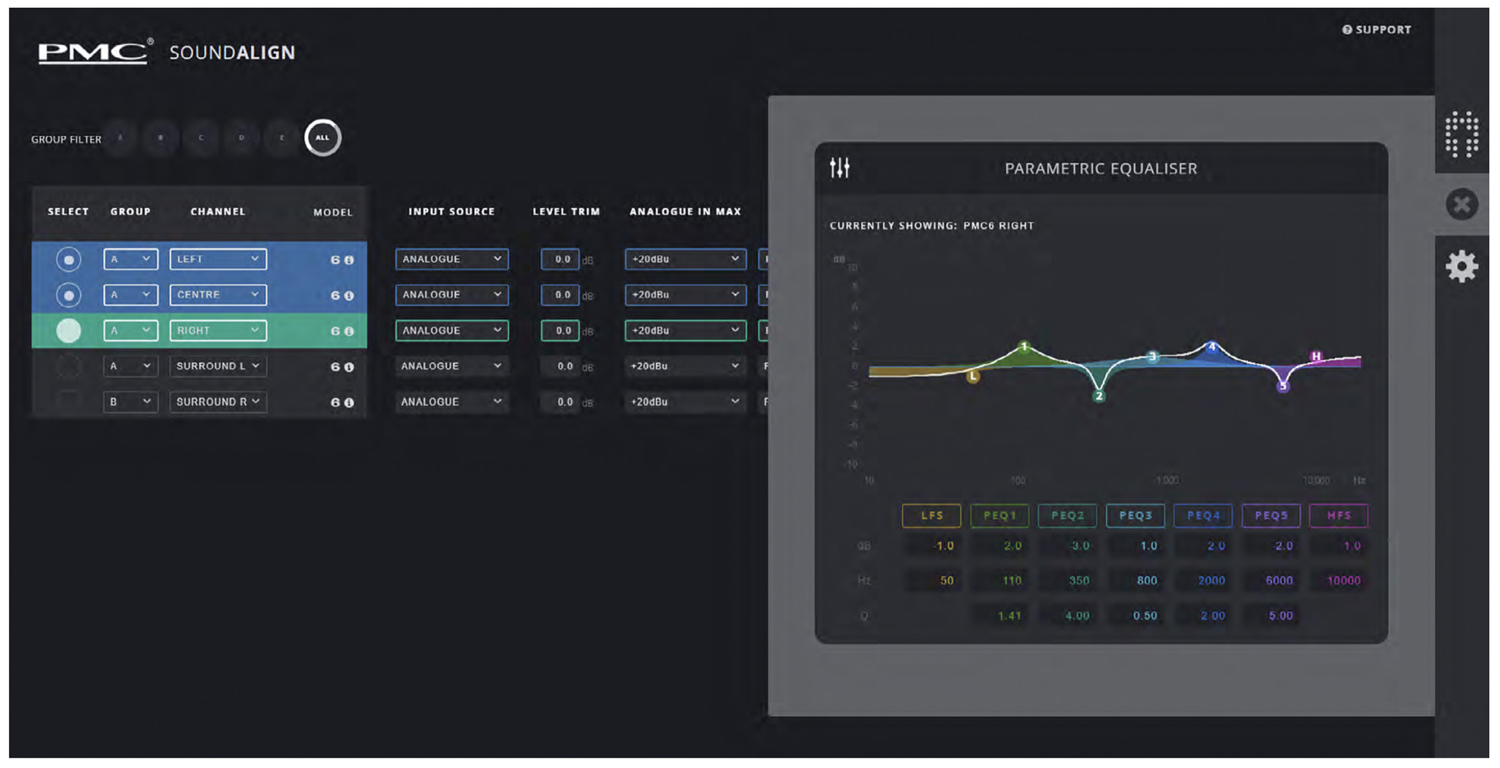The width and height of the screenshot is (1500, 768).
Task: Click PEQ1 frequency value 110
Action: [x=1000, y=580]
